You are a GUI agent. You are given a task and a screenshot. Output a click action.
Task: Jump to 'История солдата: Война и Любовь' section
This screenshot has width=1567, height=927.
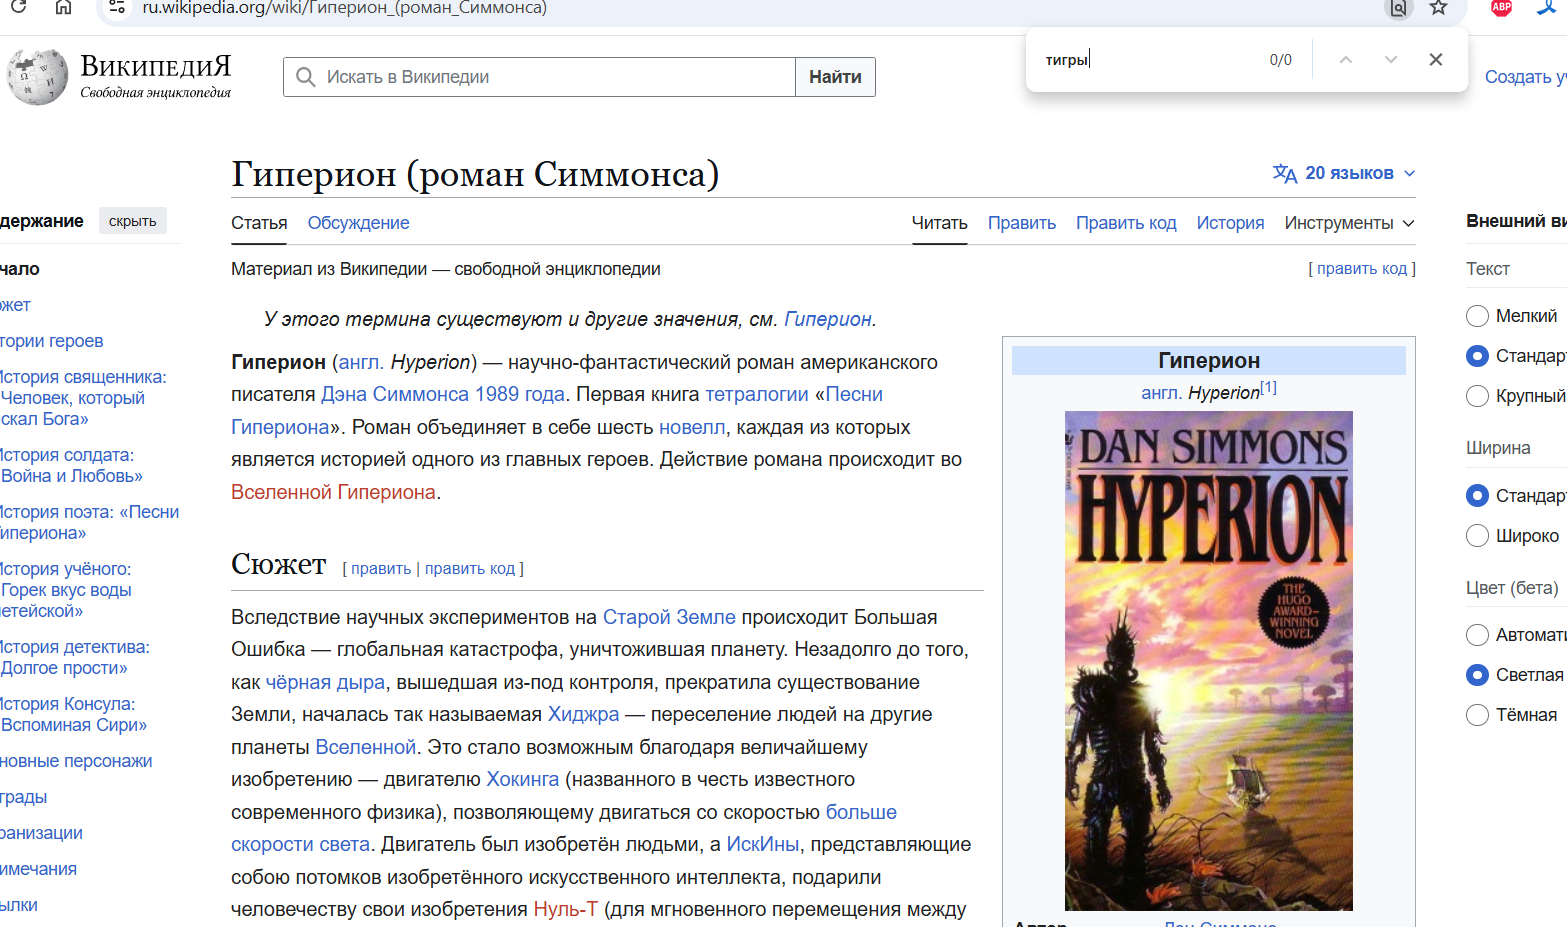click(71, 466)
